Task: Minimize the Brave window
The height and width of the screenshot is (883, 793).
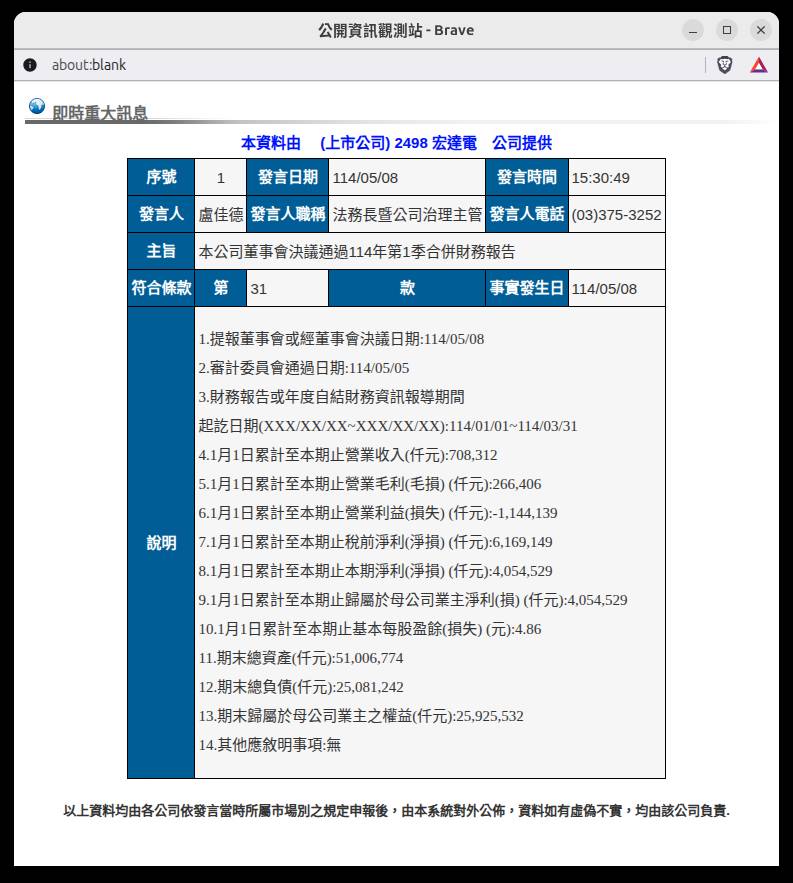Action: coord(693,30)
